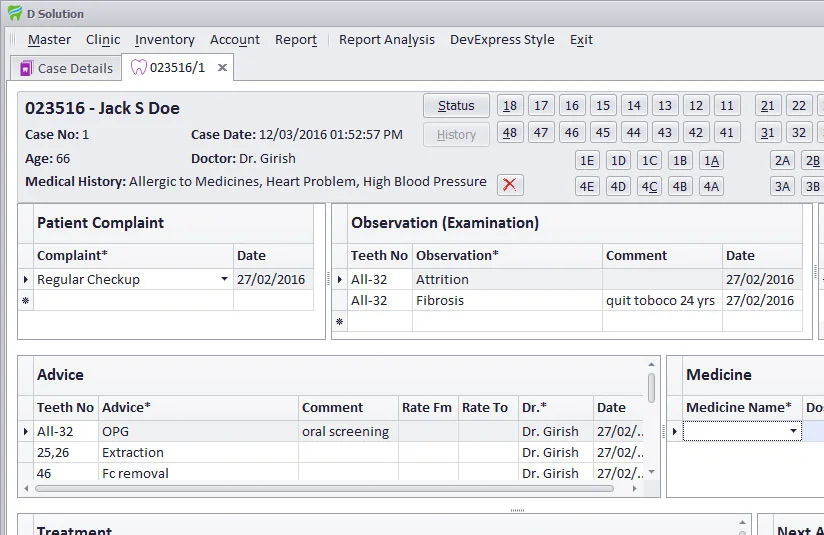Click the D Solution app logo icon
This screenshot has width=824, height=535.
pos(14,13)
